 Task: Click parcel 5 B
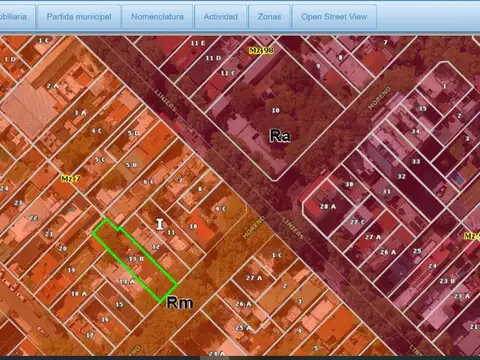pos(132,165)
